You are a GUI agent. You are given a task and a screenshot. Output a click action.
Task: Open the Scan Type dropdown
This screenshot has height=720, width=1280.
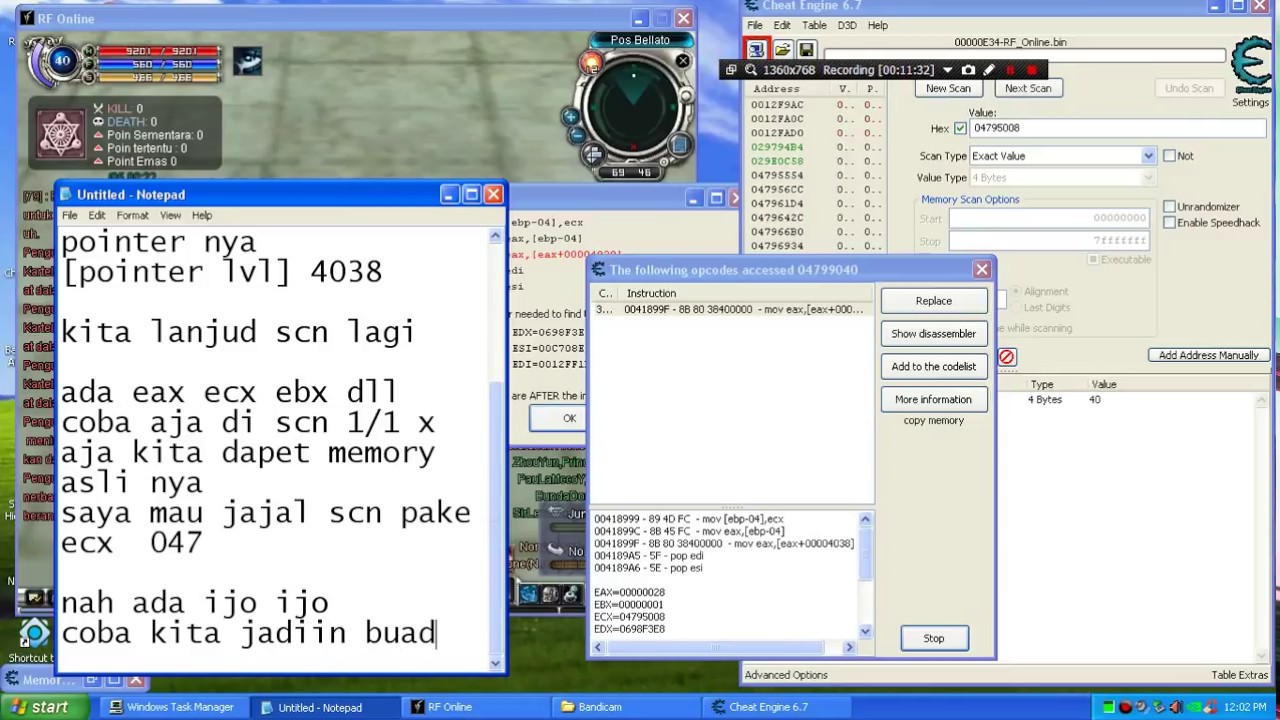(x=1148, y=156)
